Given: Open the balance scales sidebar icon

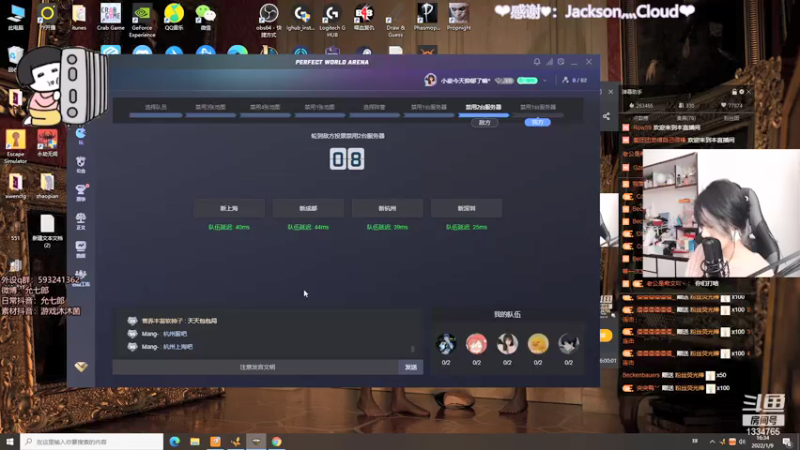Looking at the screenshot, I should point(81,220).
